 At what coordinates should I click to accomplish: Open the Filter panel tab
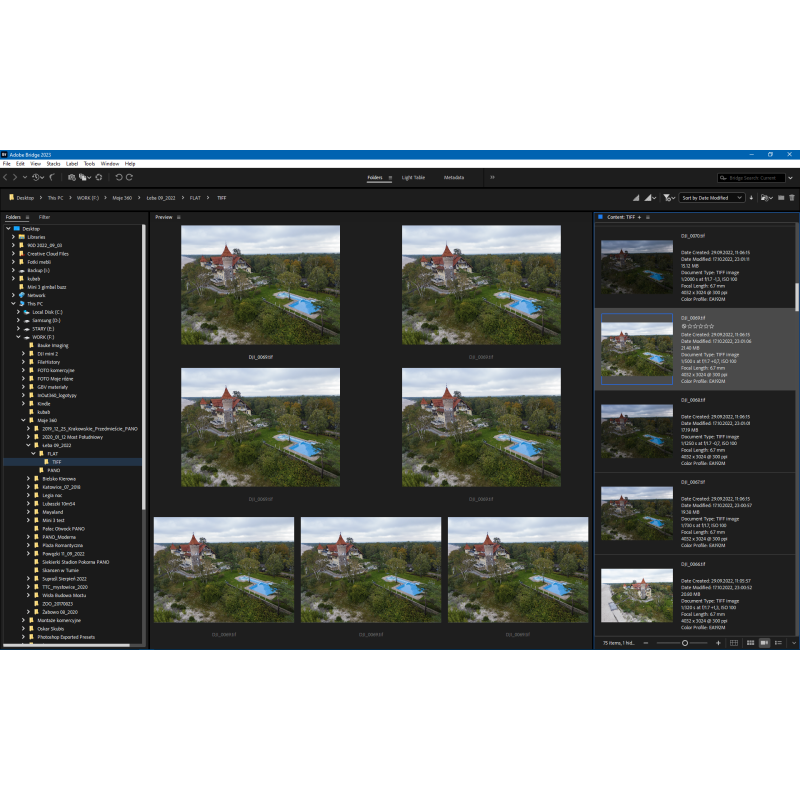click(44, 217)
